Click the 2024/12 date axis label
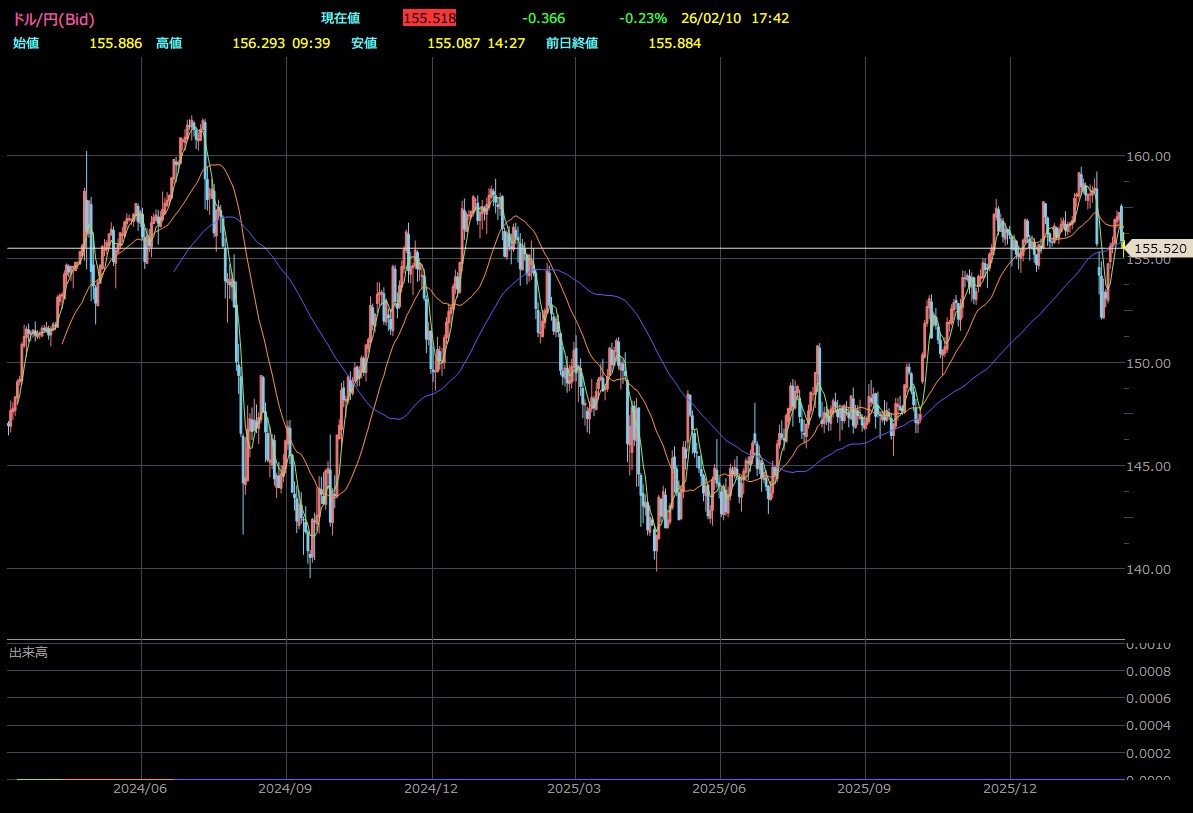 [431, 789]
